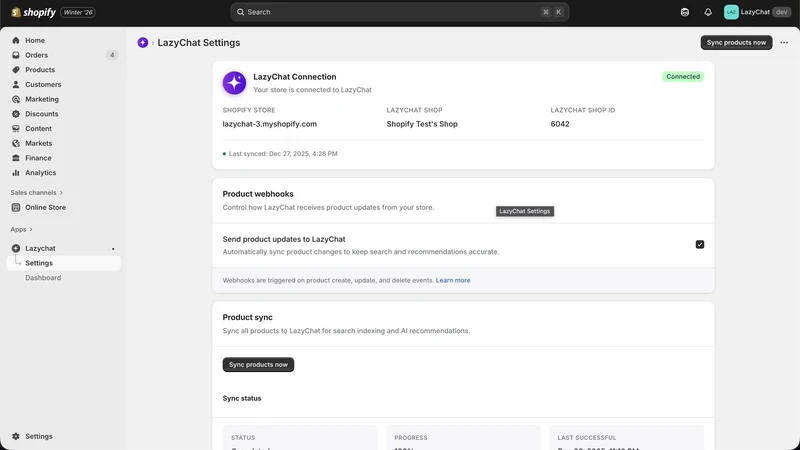The width and height of the screenshot is (800, 450).
Task: Focus the Search field
Action: pos(399,12)
